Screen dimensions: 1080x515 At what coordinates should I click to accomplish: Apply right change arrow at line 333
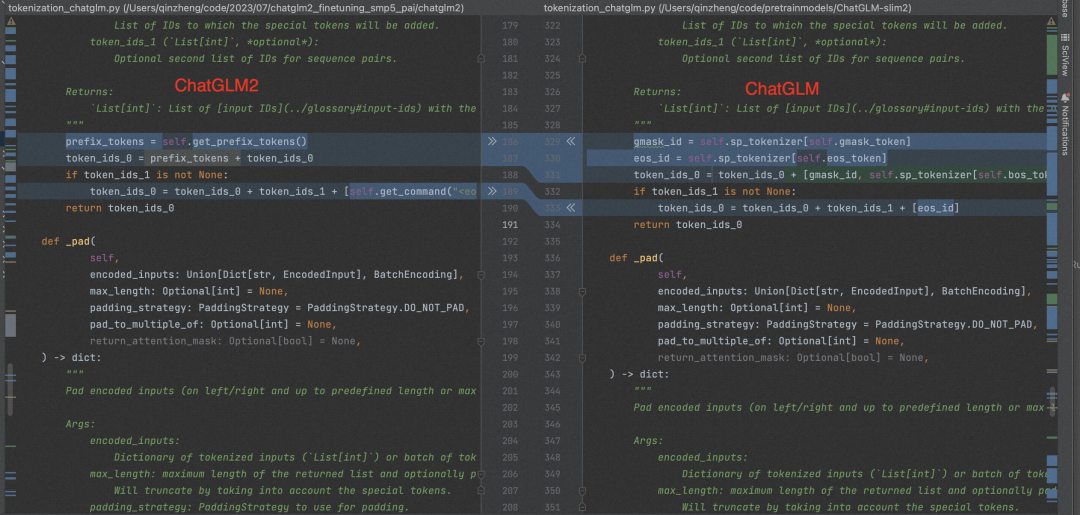(571, 208)
